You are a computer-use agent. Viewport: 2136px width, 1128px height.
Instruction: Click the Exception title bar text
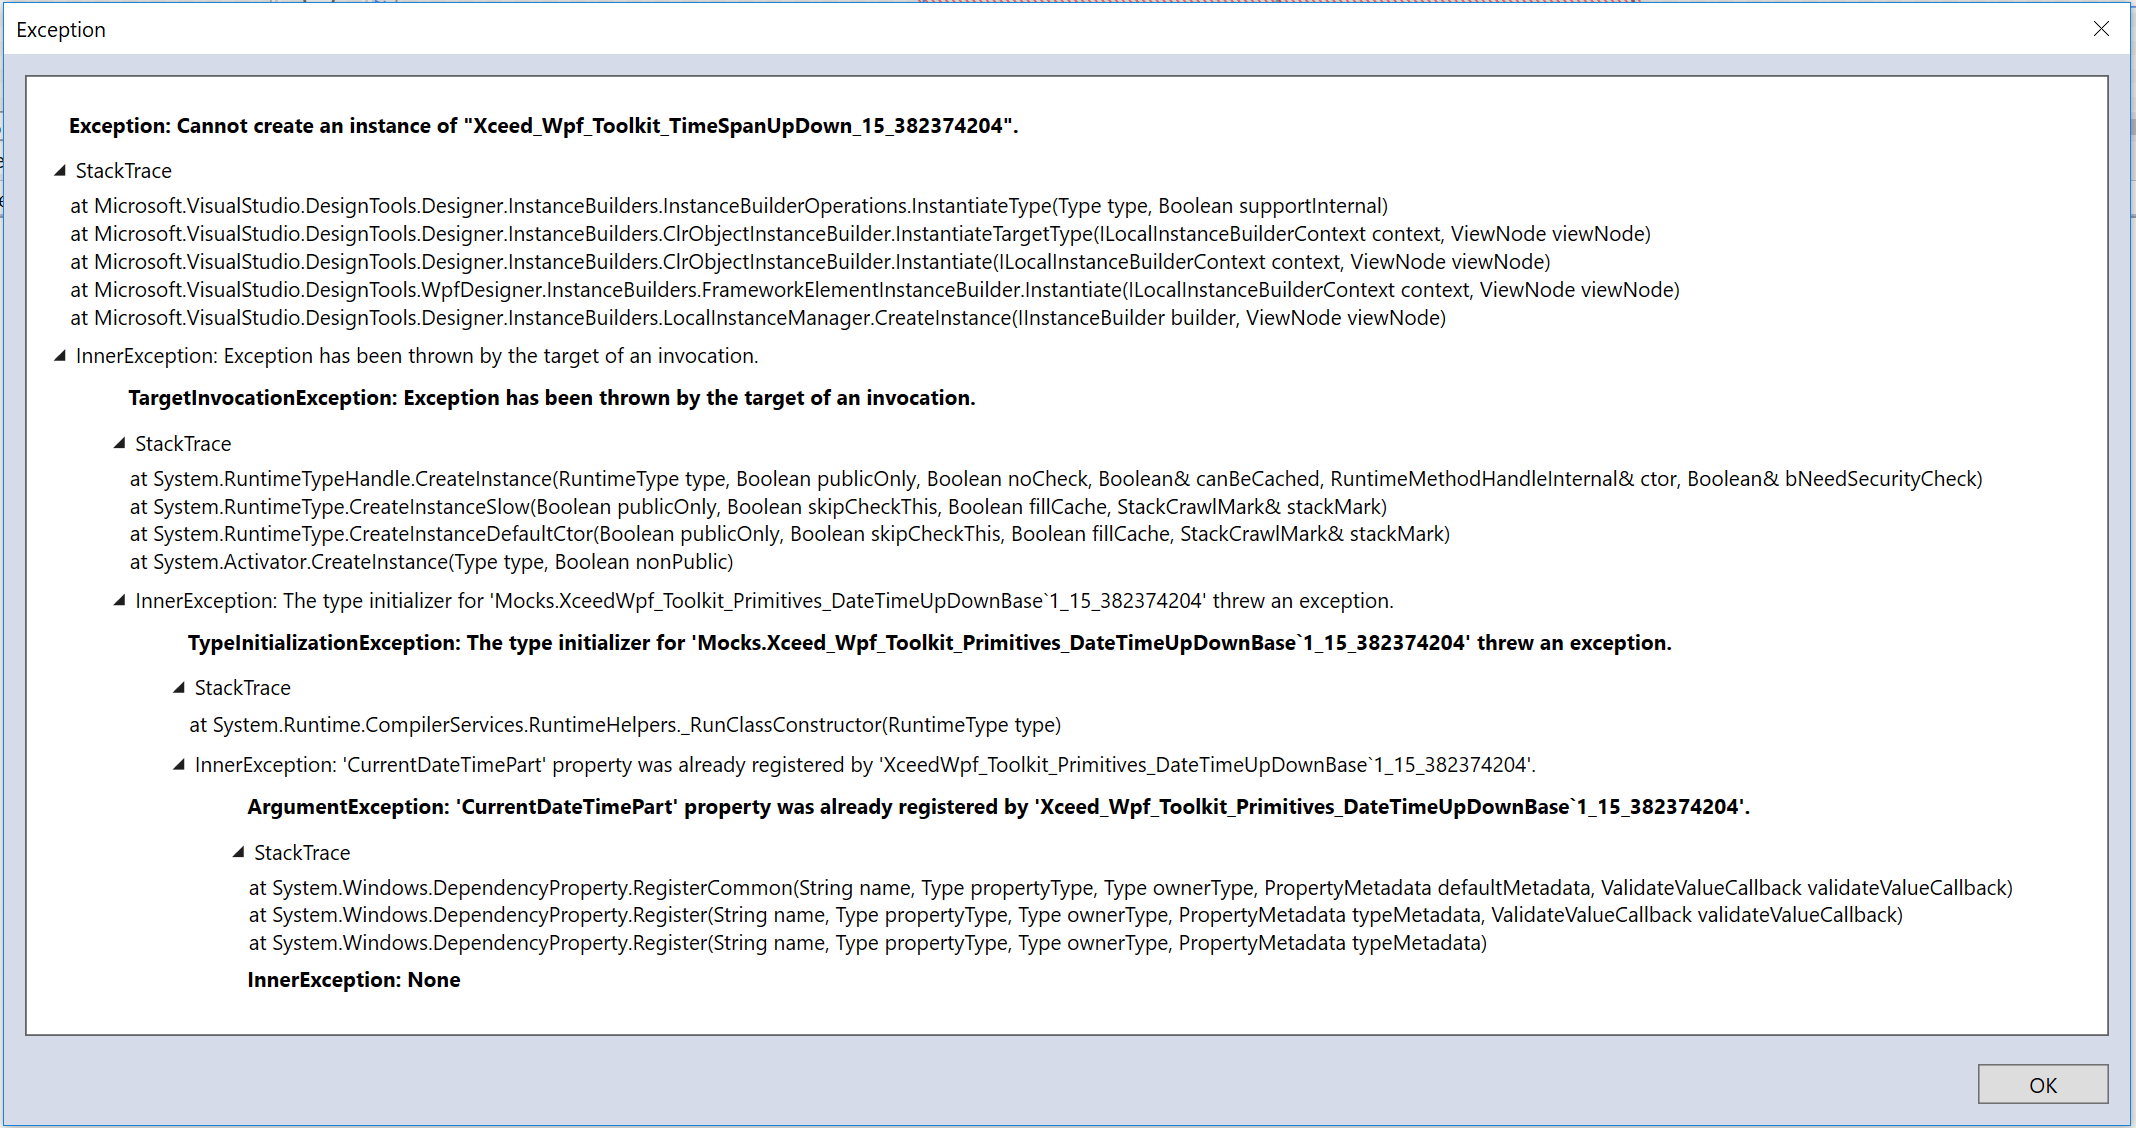pos(61,29)
